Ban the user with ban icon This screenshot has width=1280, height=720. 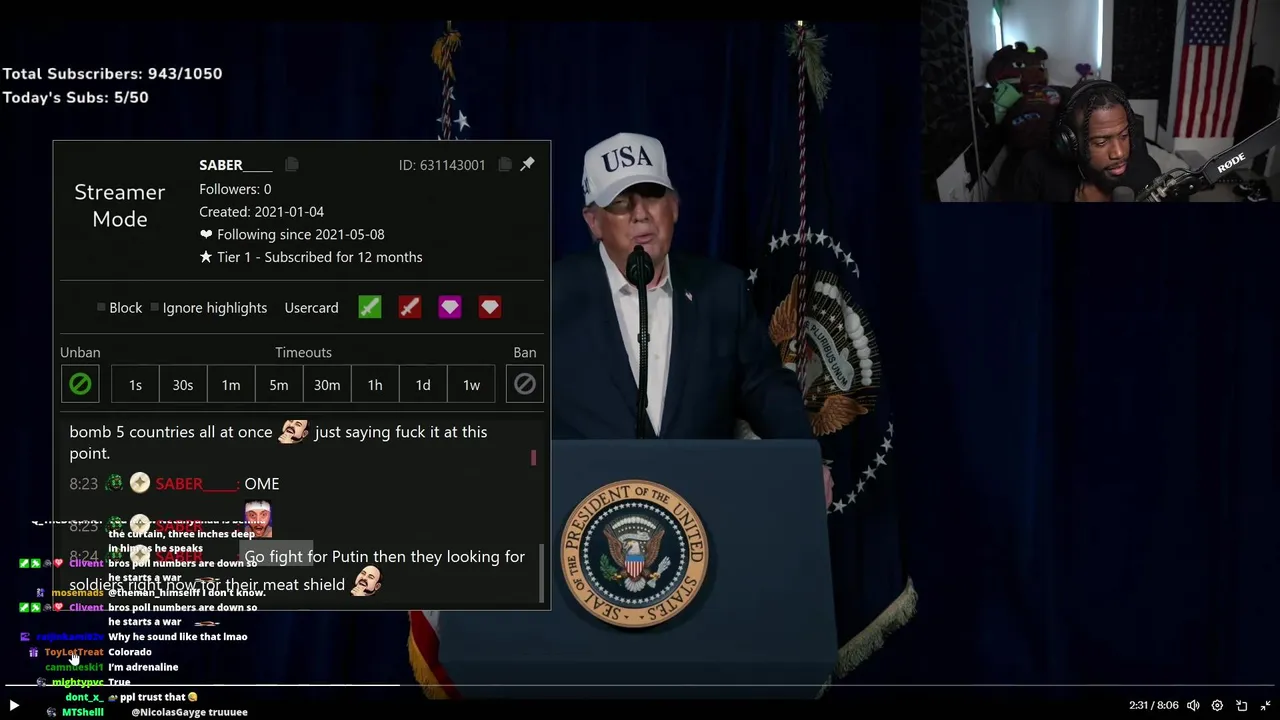pyautogui.click(x=525, y=384)
